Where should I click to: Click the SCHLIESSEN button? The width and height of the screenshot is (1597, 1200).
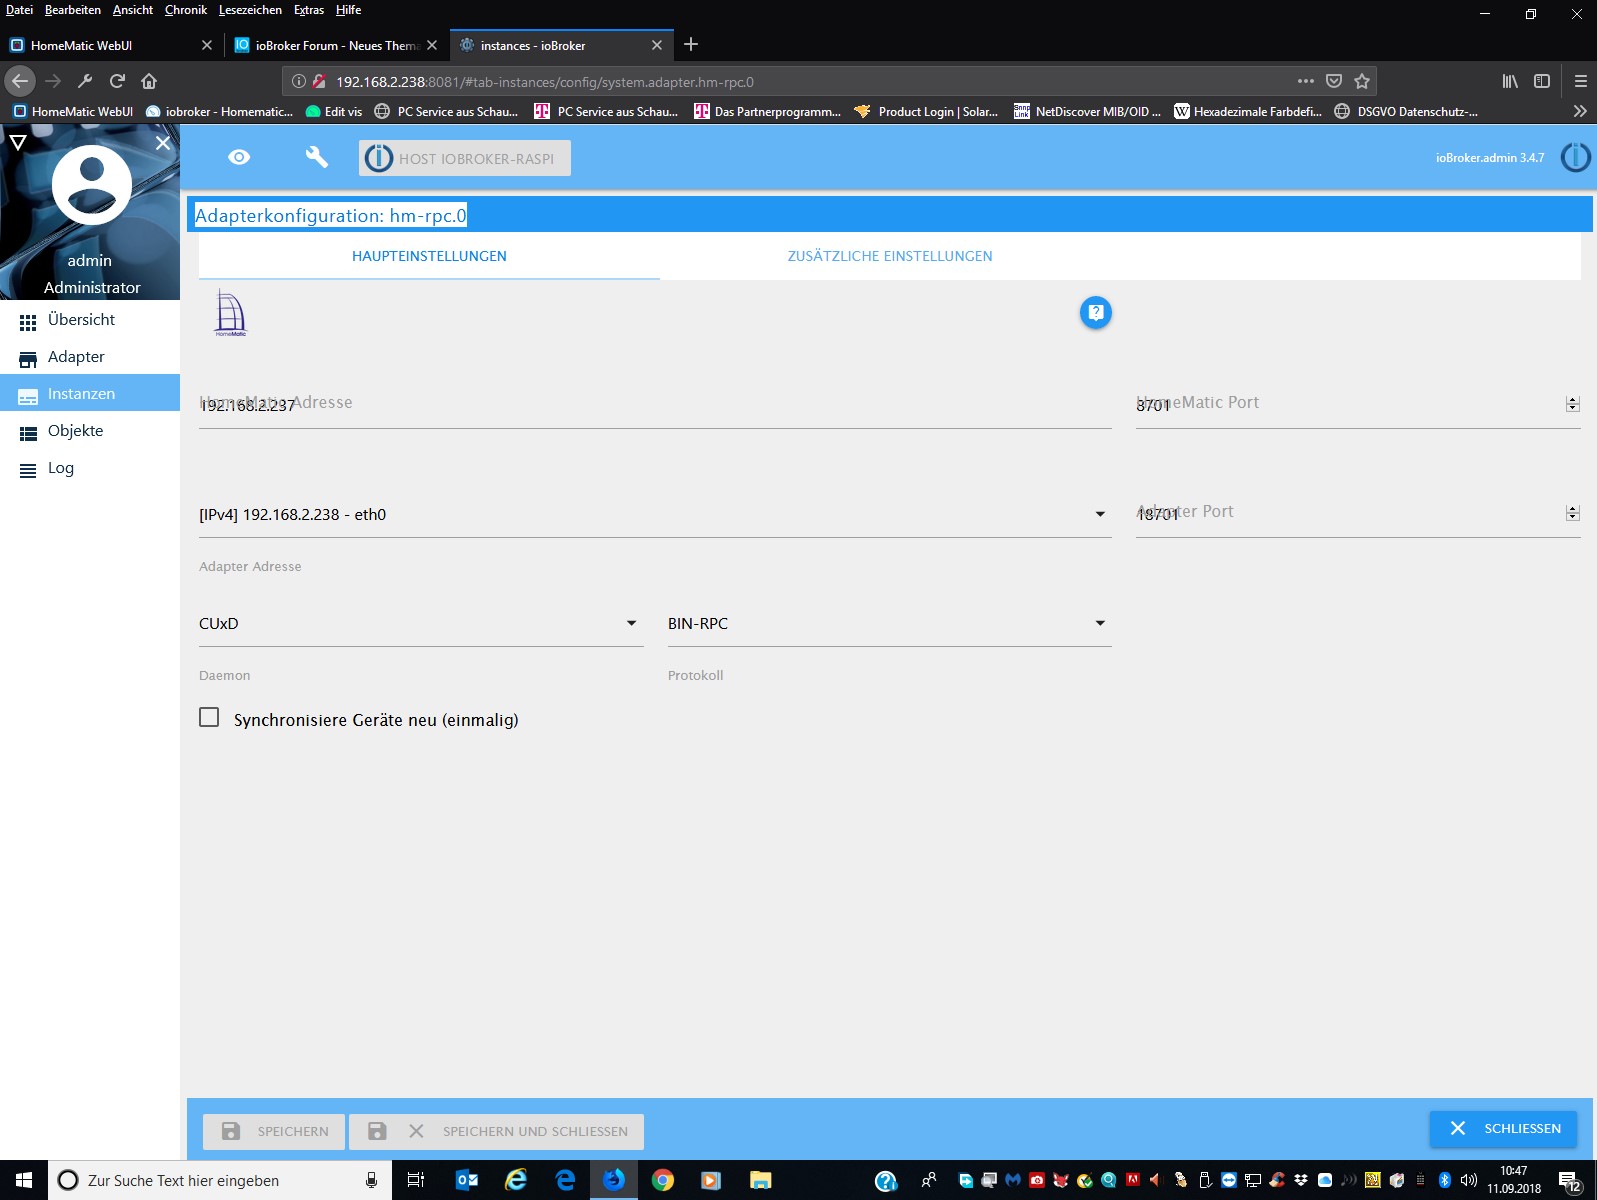pos(1503,1128)
